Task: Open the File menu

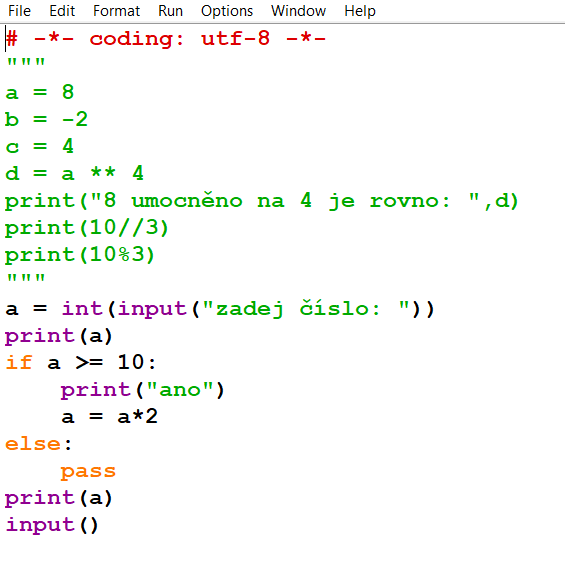Action: (x=19, y=11)
